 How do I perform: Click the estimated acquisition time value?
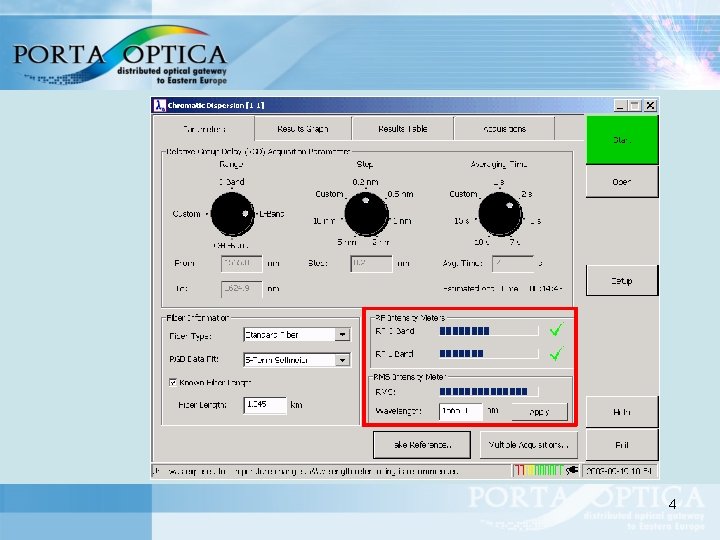(545, 289)
